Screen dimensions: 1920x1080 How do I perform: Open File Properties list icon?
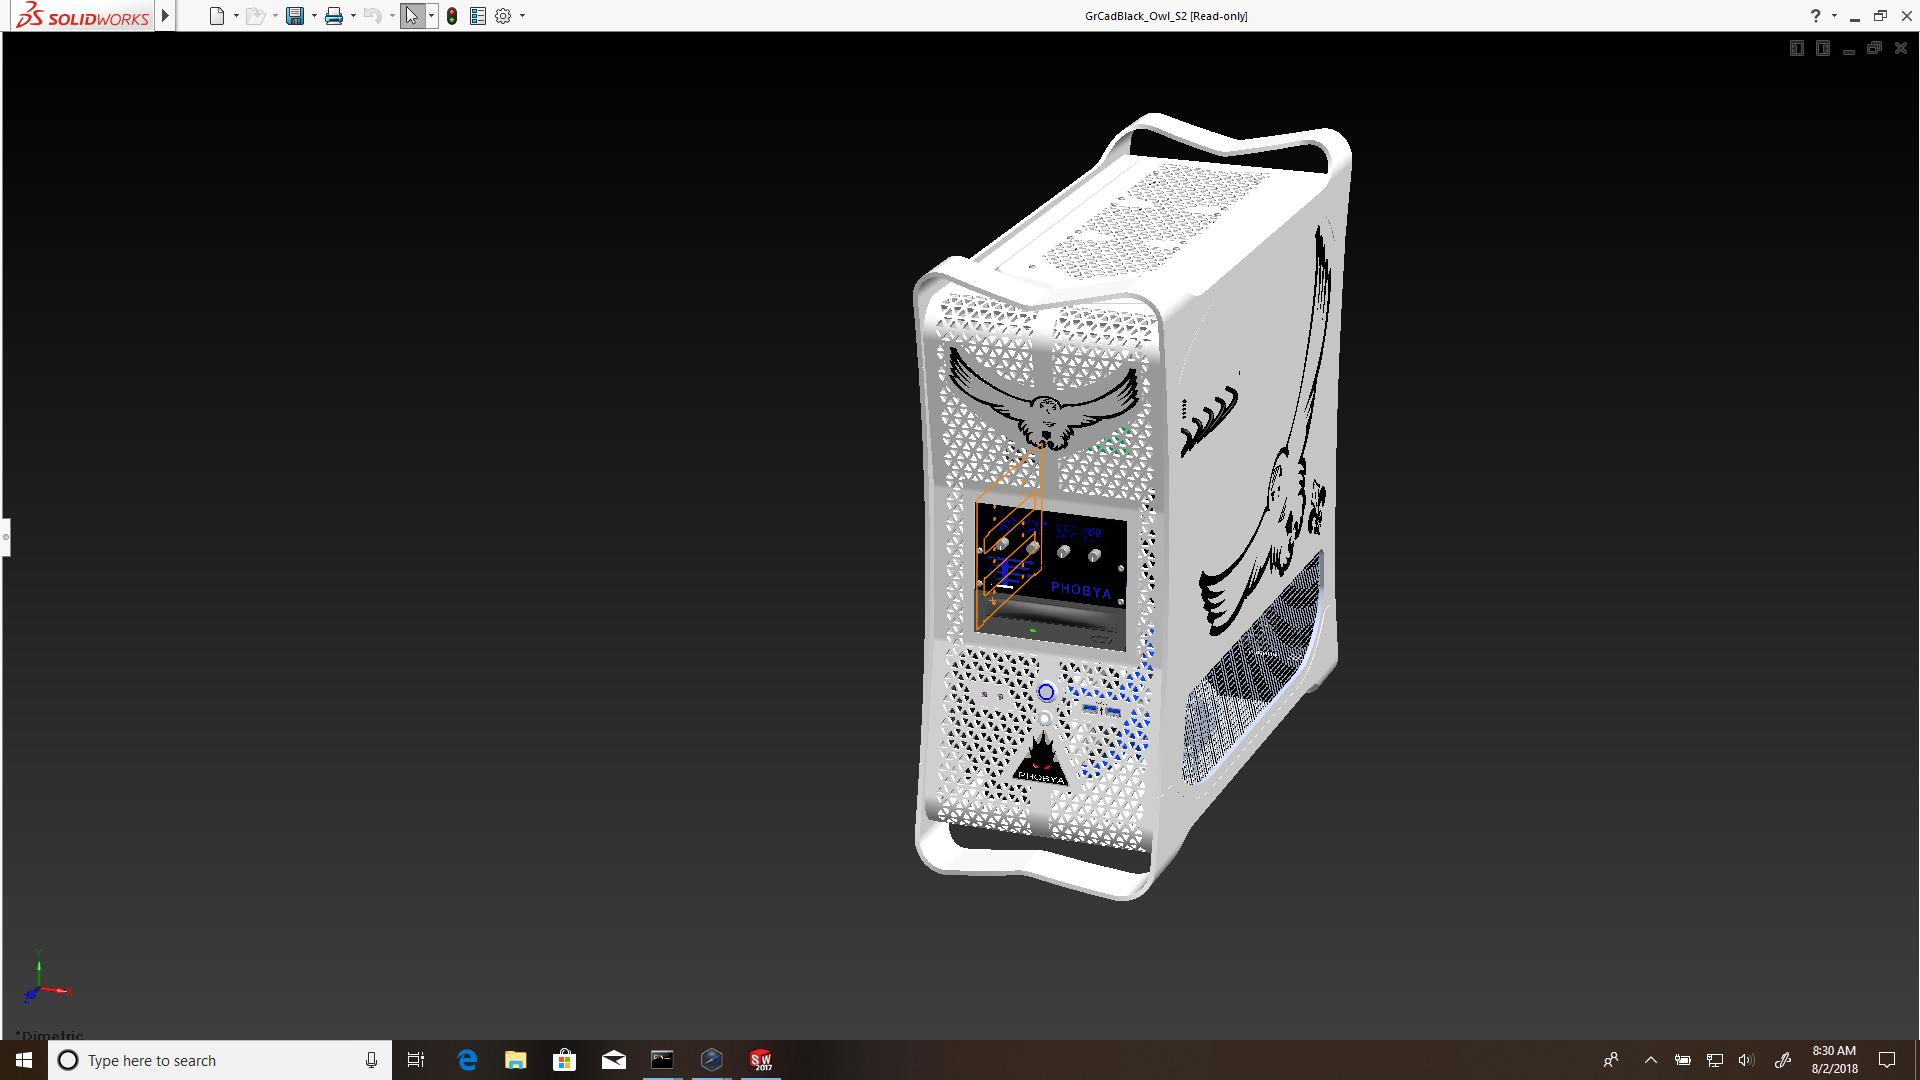478,16
